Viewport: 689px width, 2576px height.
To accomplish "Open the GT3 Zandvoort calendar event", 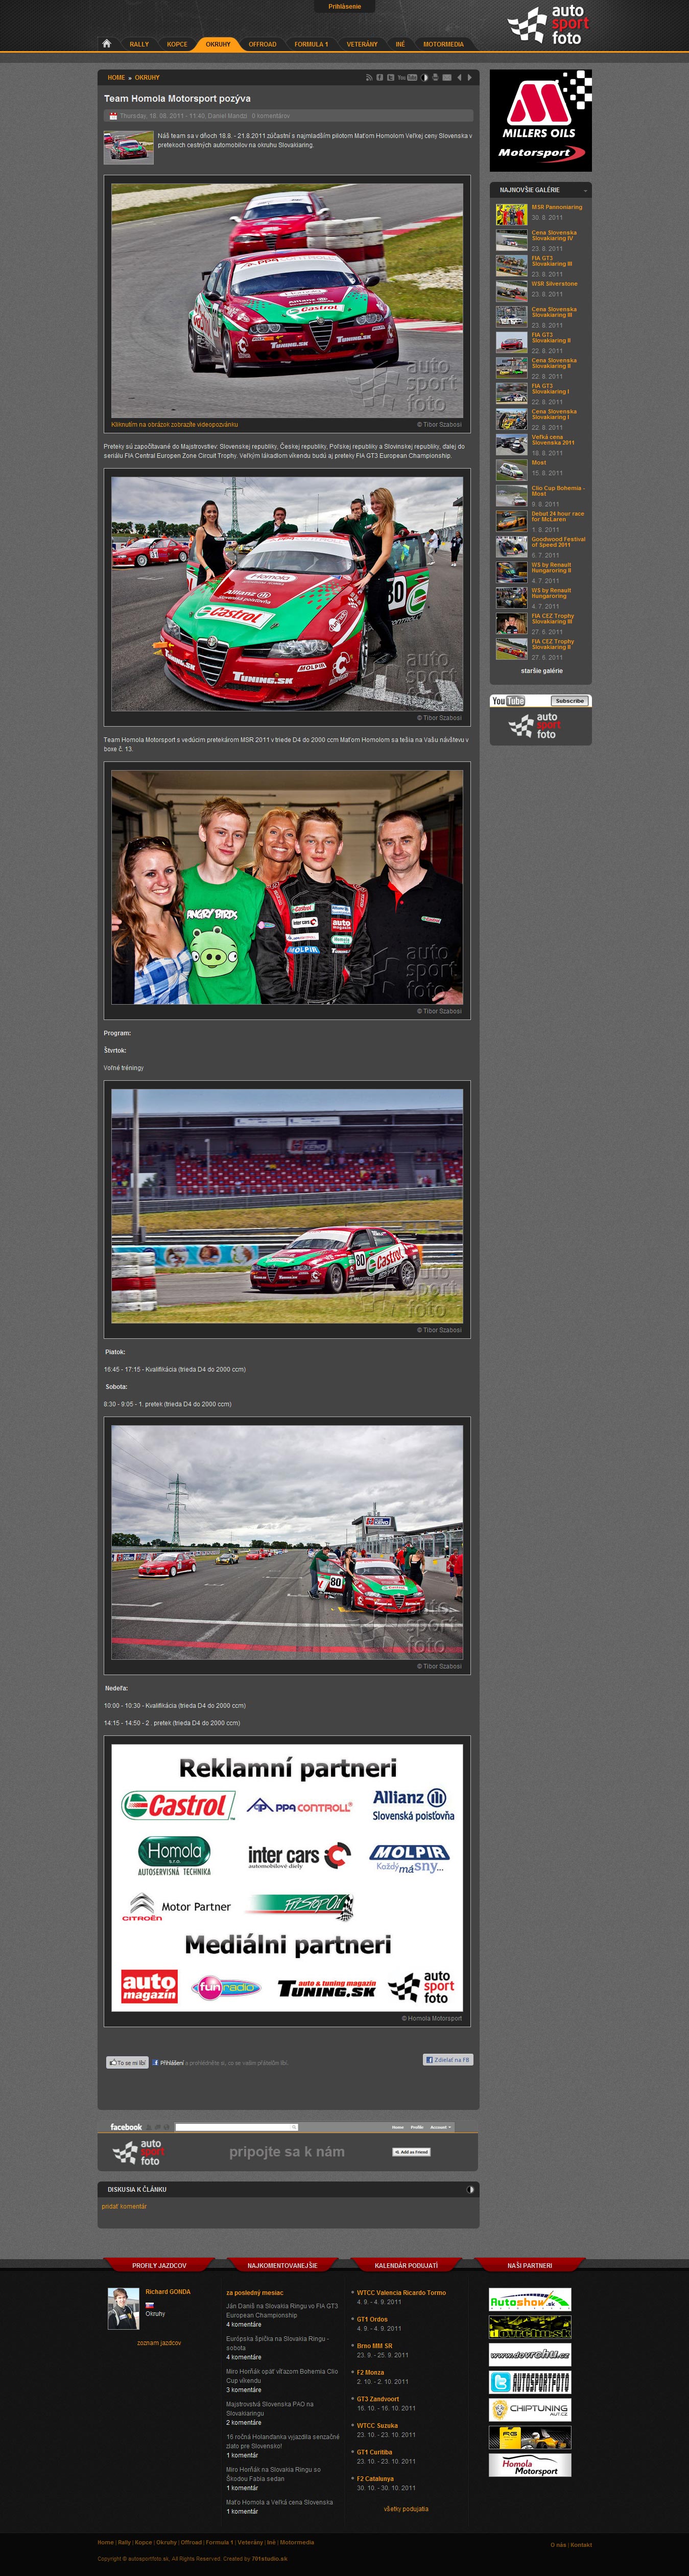I will pyautogui.click(x=378, y=2398).
